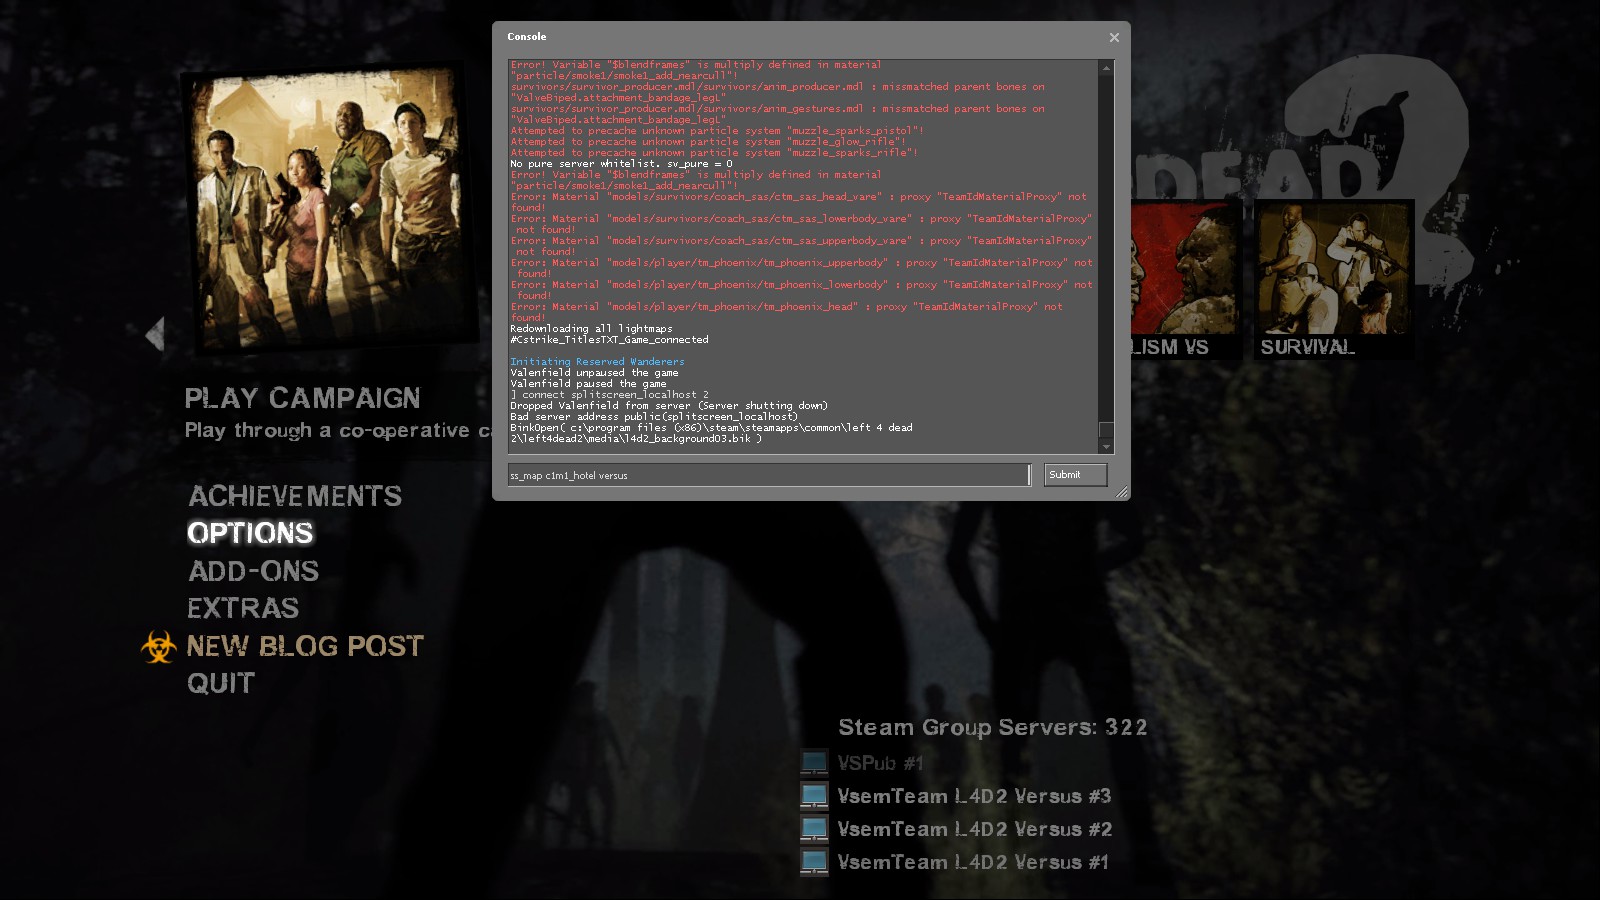Viewport: 1600px width, 900px height.
Task: Select Play Campaign mode
Action: [302, 398]
